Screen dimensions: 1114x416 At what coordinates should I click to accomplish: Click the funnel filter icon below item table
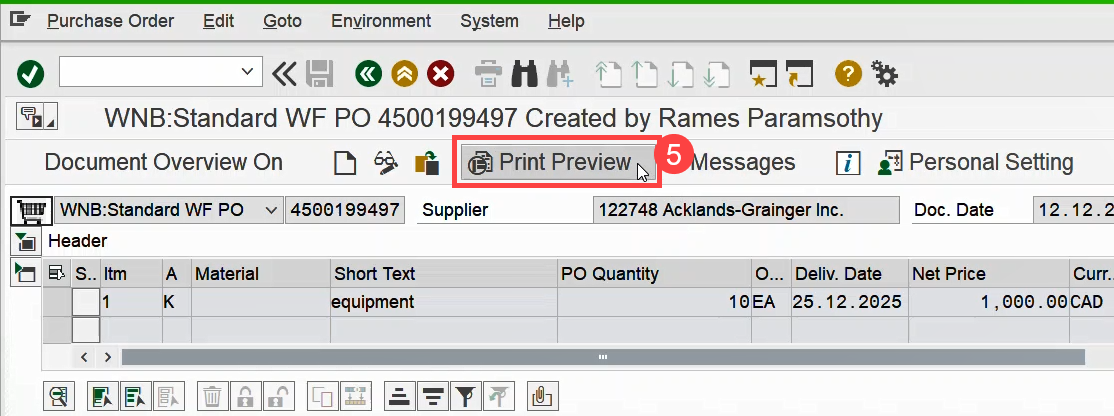point(463,396)
